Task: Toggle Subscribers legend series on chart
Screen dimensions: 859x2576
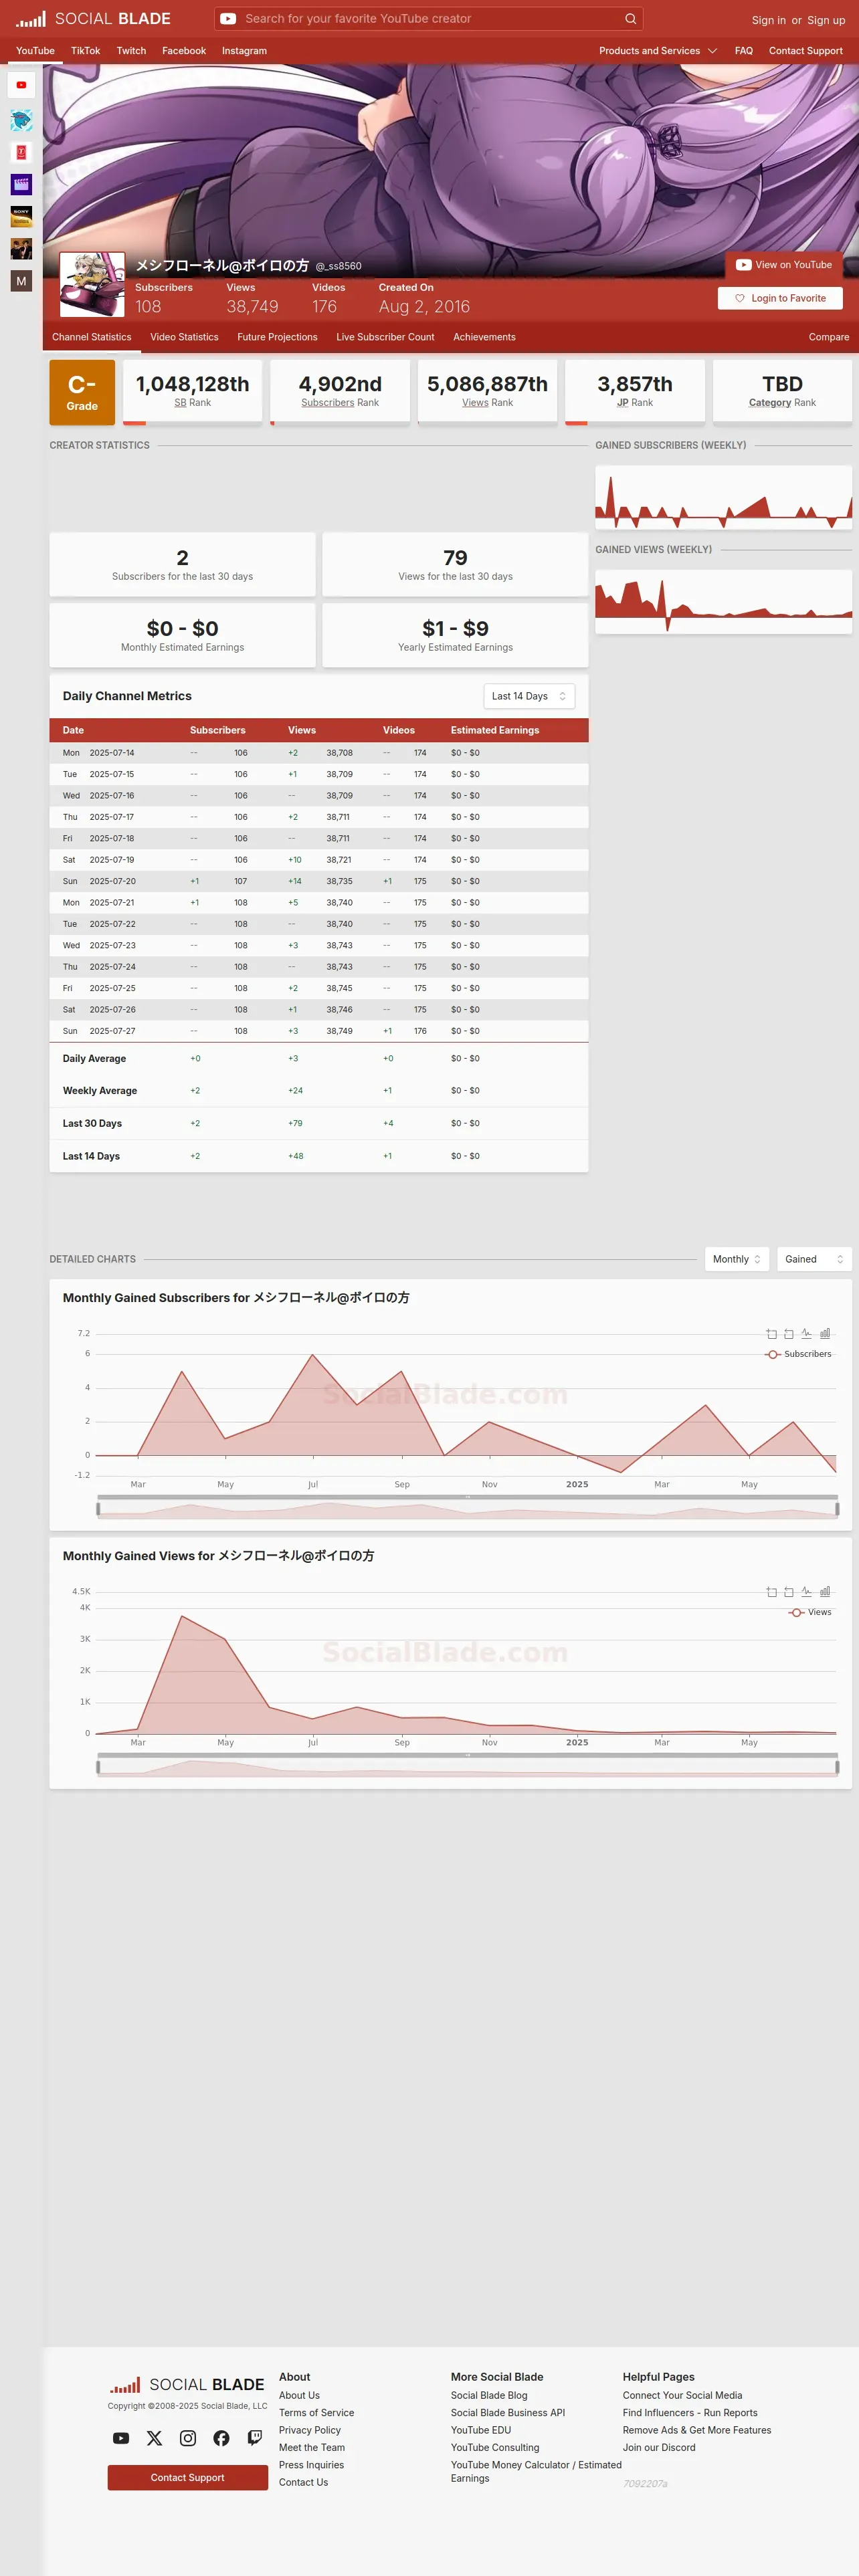Action: click(x=798, y=1354)
